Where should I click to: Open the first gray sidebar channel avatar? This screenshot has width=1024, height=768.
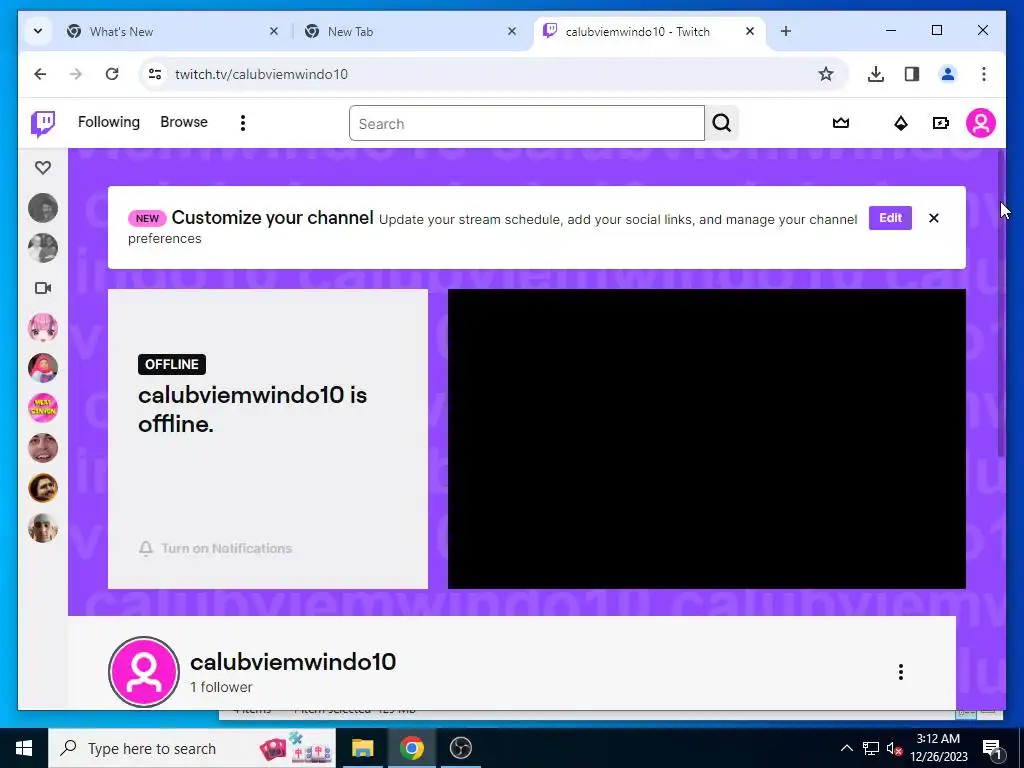coord(43,208)
